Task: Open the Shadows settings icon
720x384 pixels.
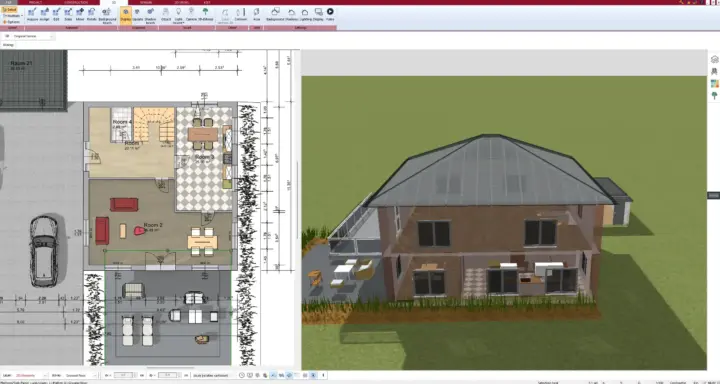Action: point(292,15)
